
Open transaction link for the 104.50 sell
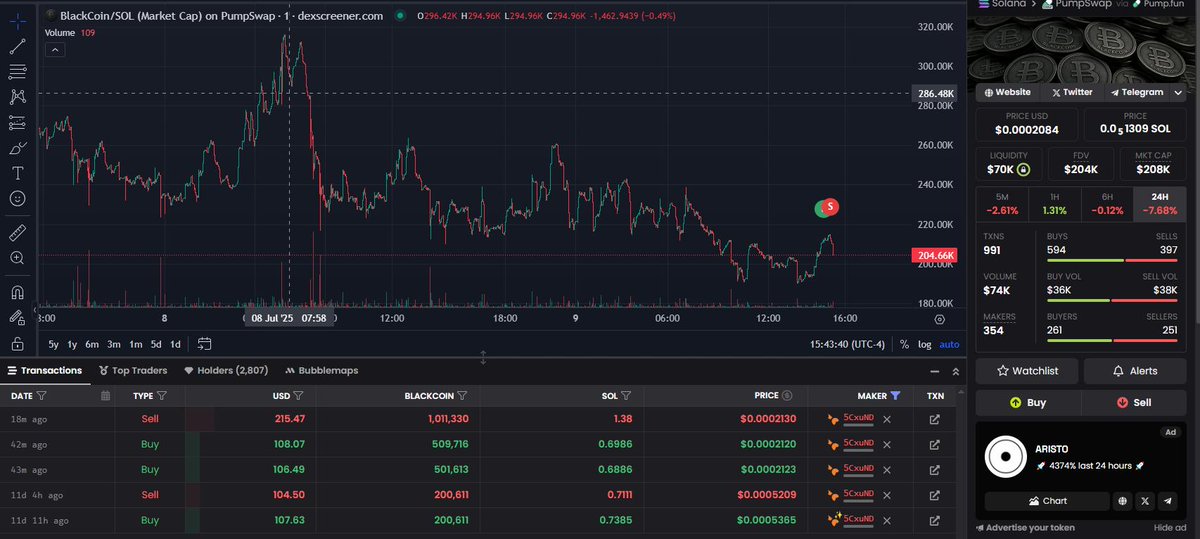[x=935, y=494]
